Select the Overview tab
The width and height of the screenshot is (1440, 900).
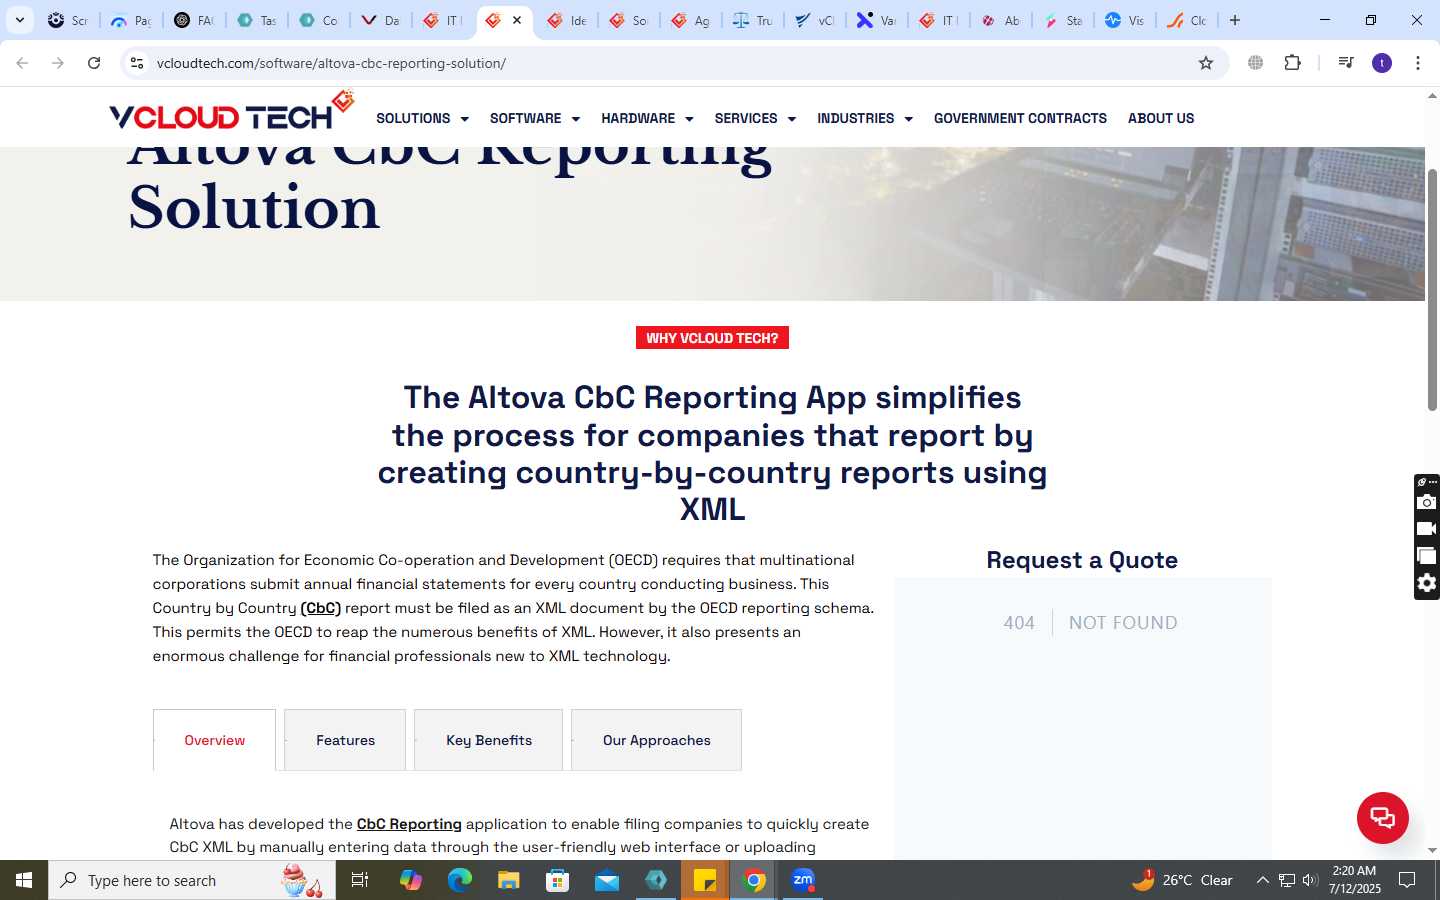(214, 740)
